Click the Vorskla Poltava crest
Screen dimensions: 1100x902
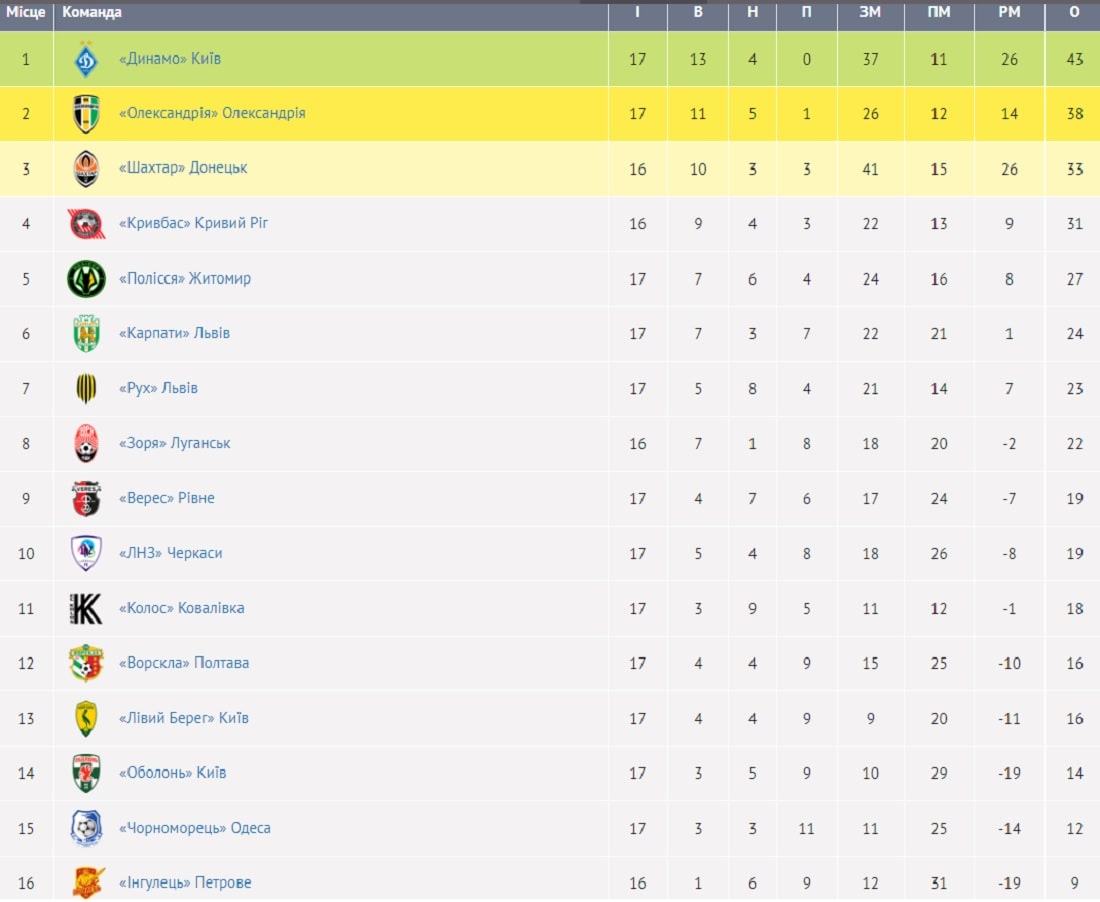tap(86, 664)
